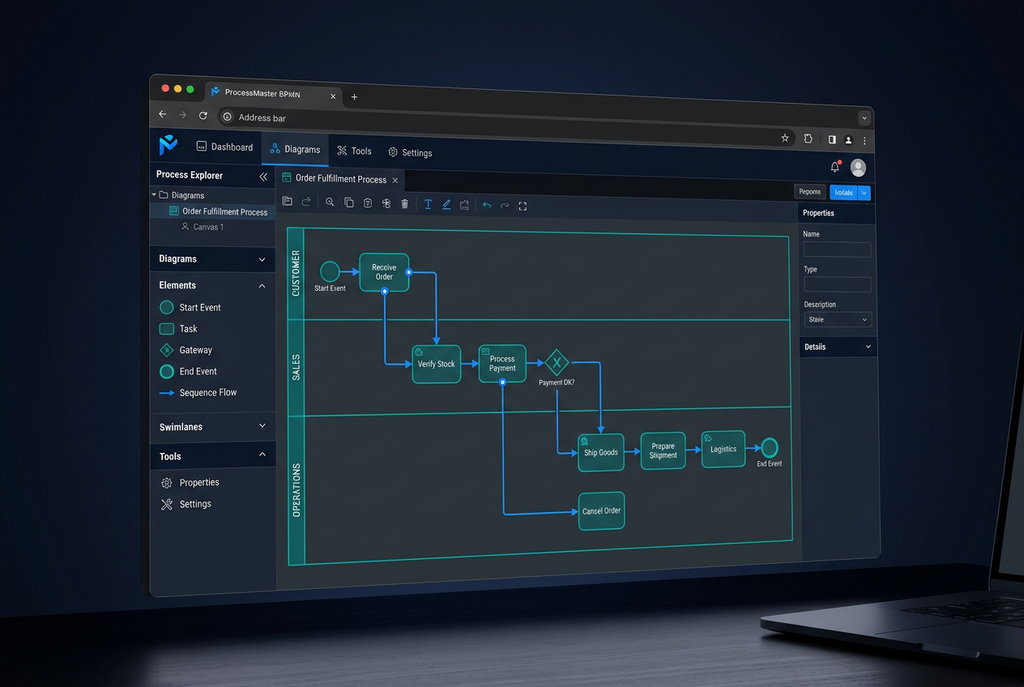
Task: Switch to the Diagrams tab
Action: 295,149
